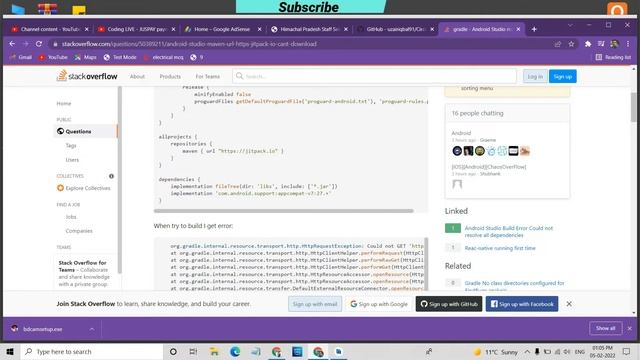Click the page vertical scrollbar thumb
This screenshot has height=360, width=640.
tap(633, 107)
